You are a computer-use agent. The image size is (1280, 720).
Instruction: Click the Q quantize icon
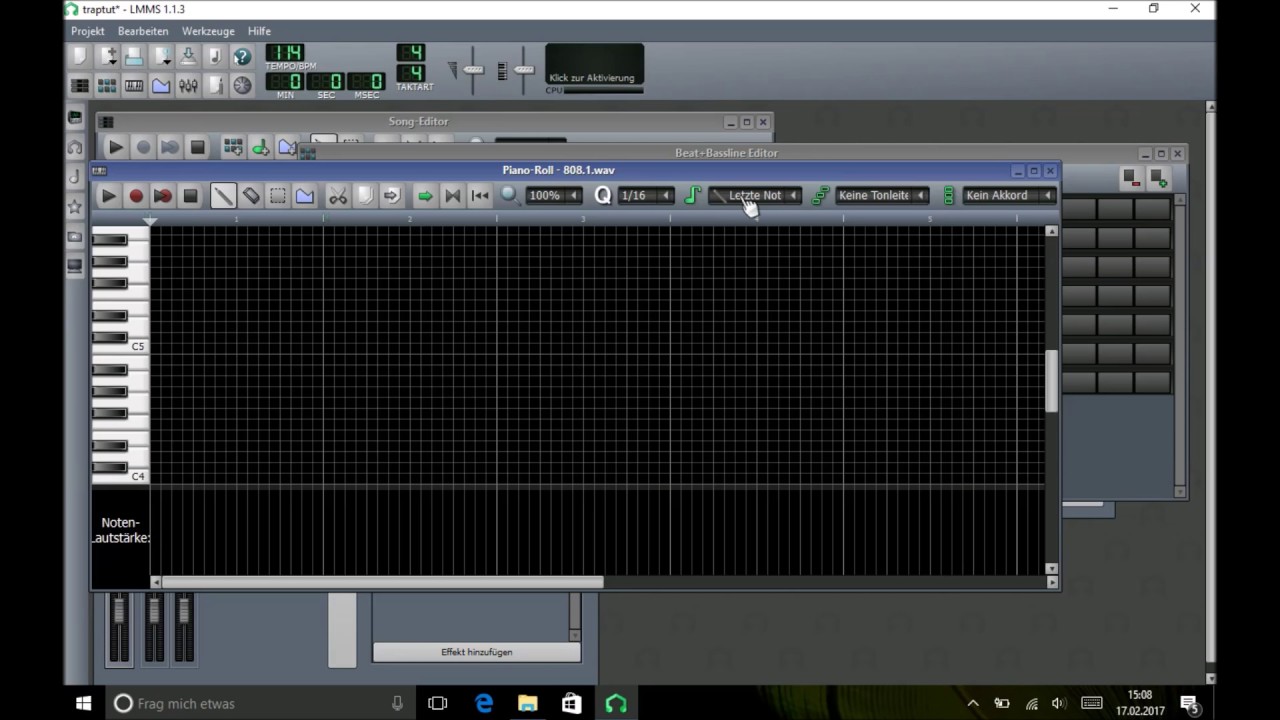click(602, 196)
